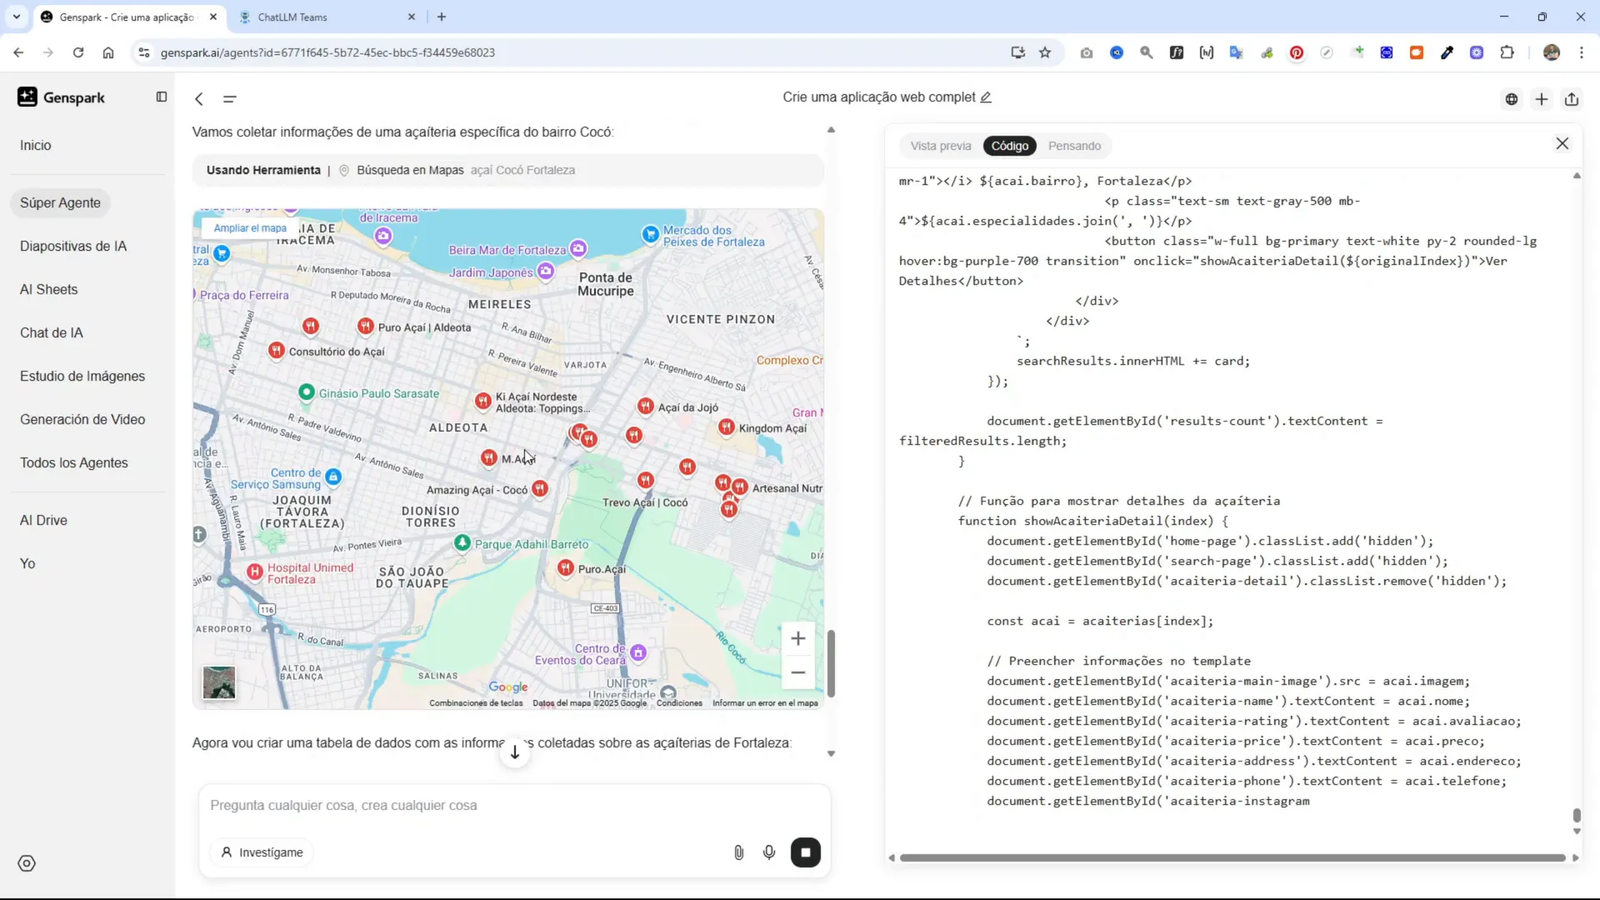1600x900 pixels.
Task: Zoom in on the map with plus control
Action: point(797,637)
